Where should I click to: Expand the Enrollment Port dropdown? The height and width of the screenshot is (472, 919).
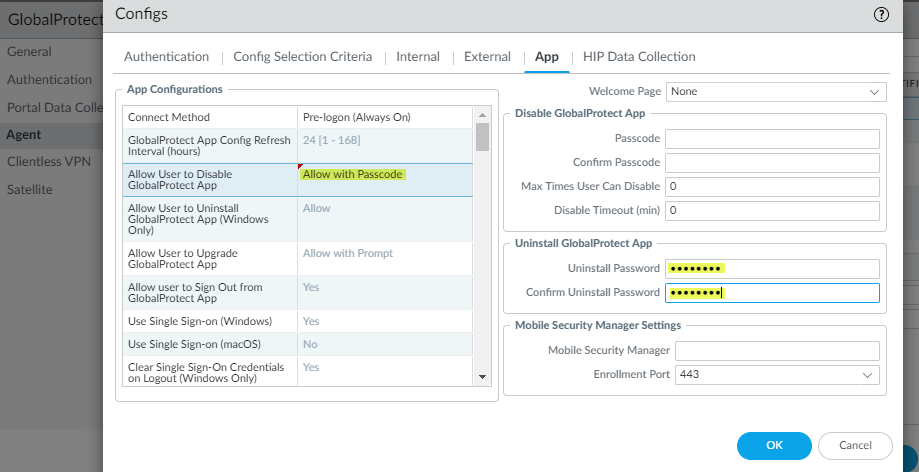click(x=776, y=374)
